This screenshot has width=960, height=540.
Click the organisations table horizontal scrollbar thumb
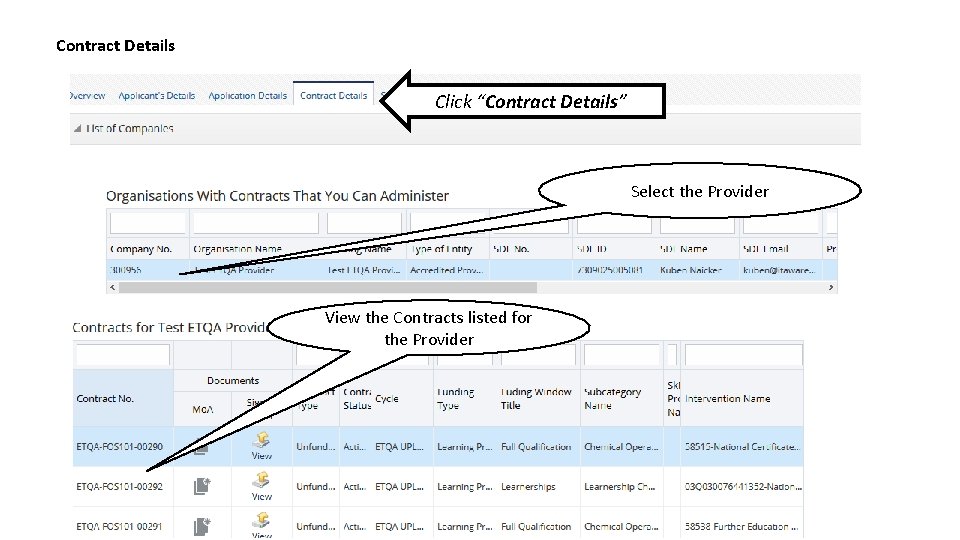(x=328, y=287)
